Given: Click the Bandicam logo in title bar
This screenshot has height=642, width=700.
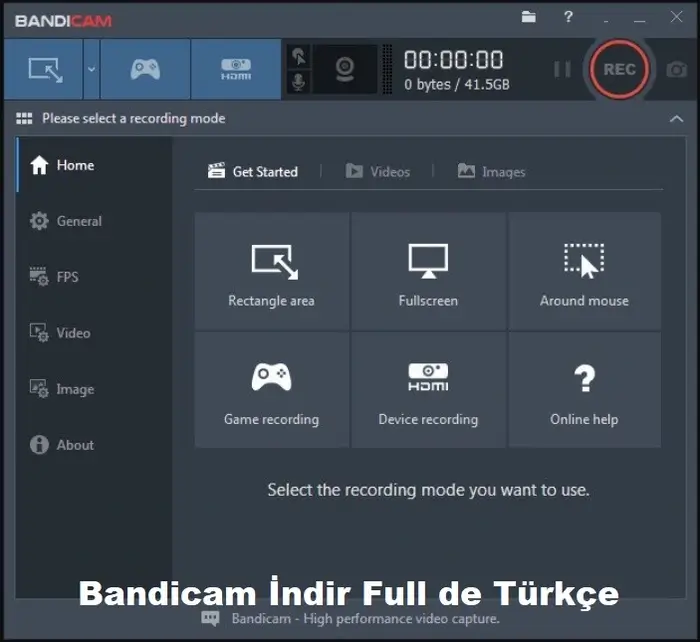Looking at the screenshot, I should 63,21.
